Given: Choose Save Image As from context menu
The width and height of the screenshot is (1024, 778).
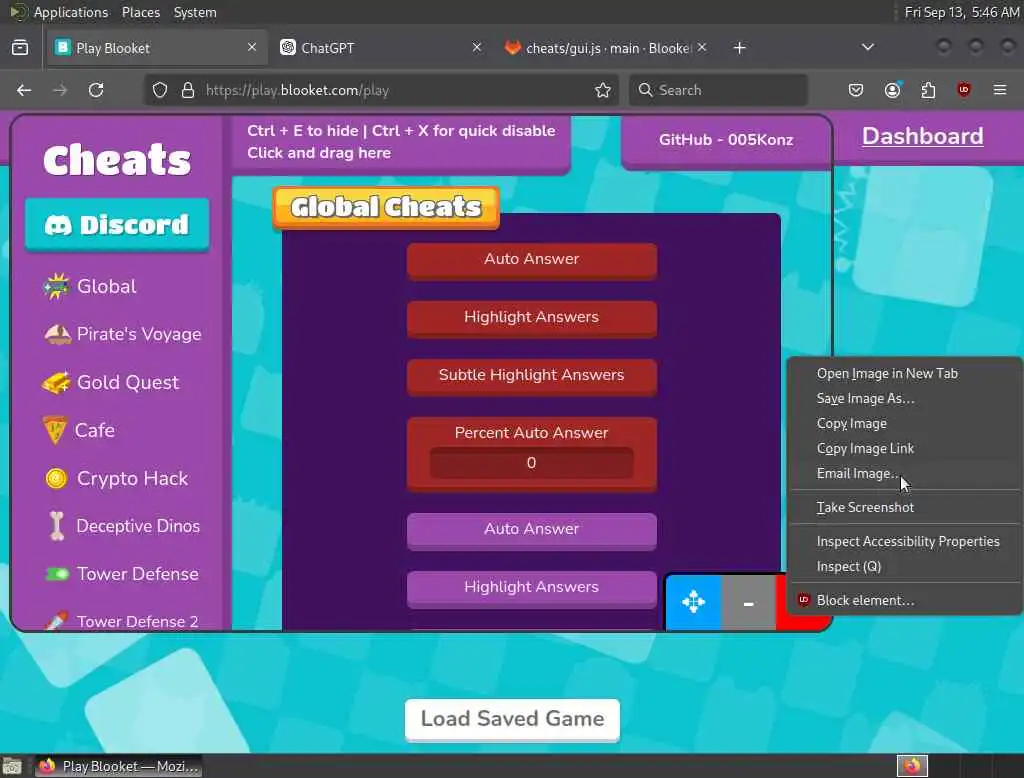Looking at the screenshot, I should pyautogui.click(x=904, y=398).
